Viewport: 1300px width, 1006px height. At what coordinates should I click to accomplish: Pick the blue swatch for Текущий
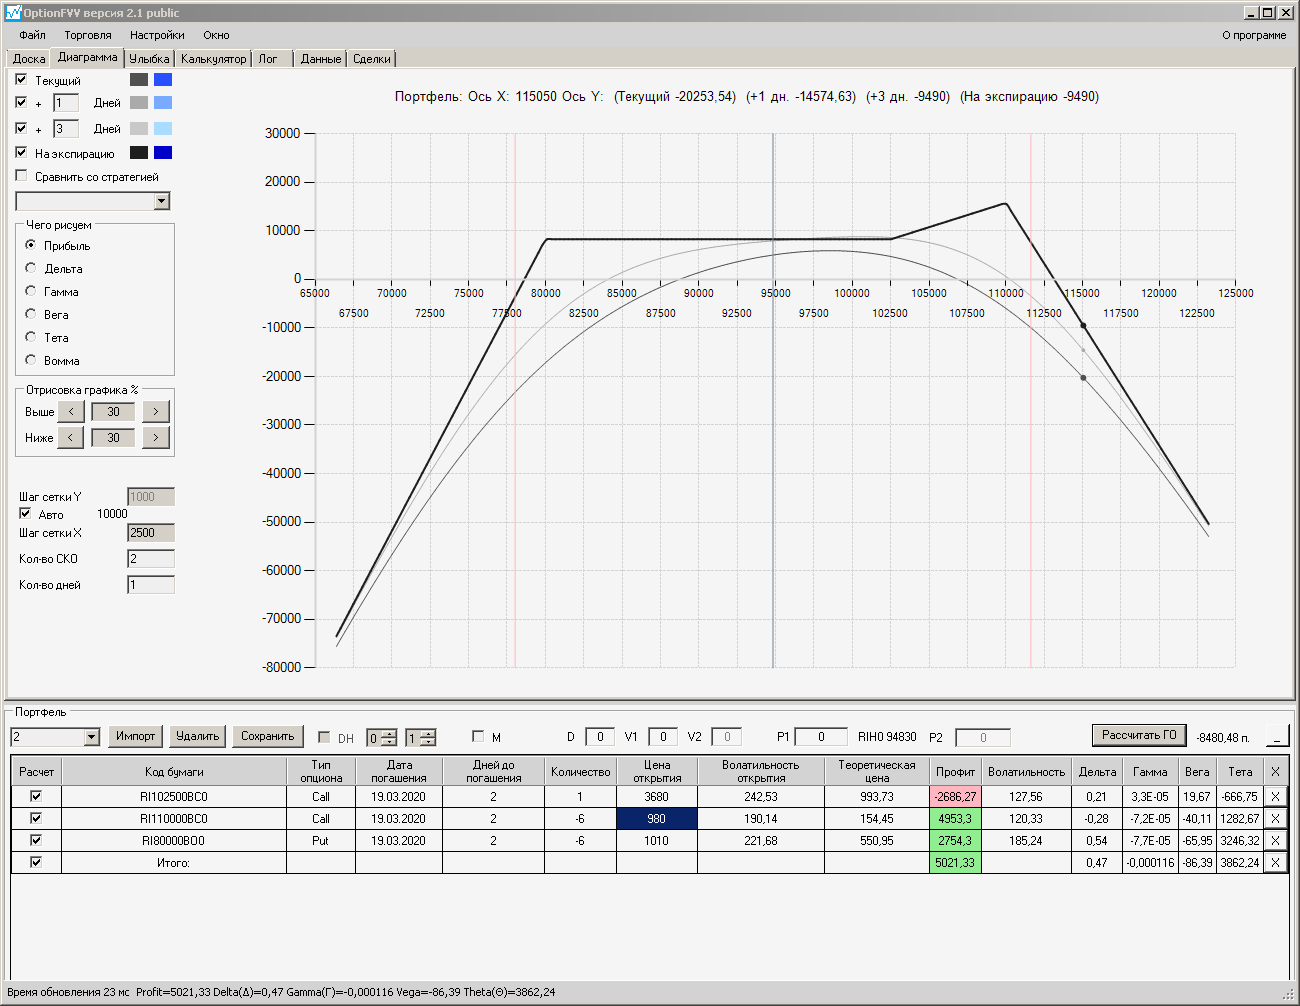[163, 79]
